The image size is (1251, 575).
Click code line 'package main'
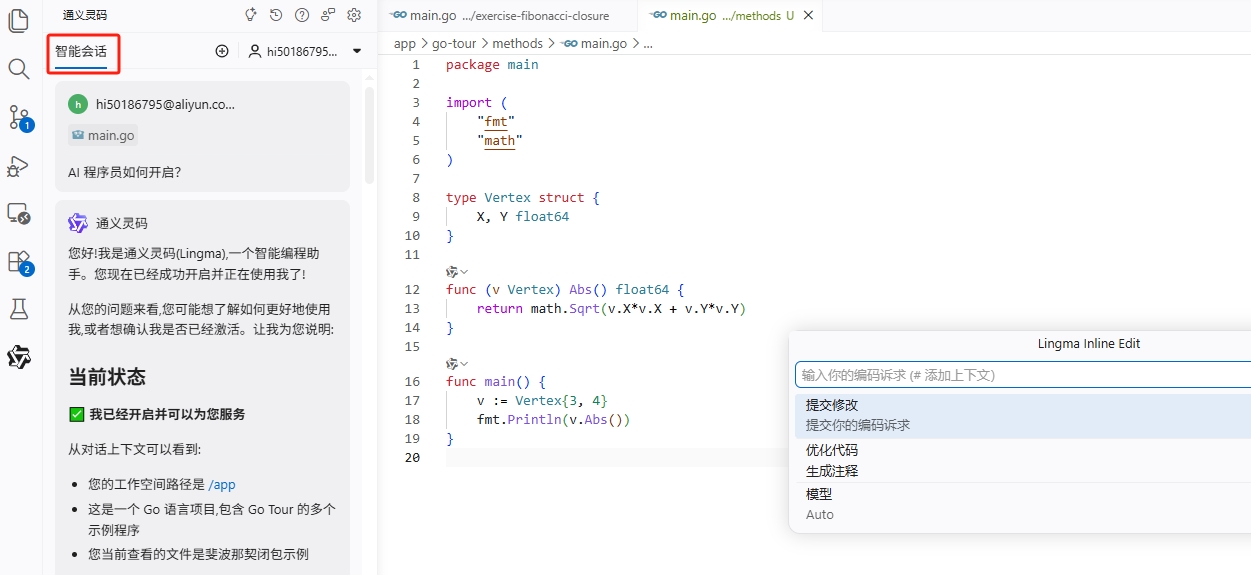492,64
